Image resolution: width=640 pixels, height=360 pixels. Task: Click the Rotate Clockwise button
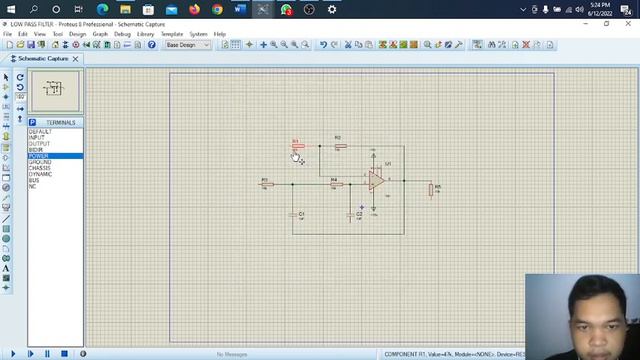[20, 77]
